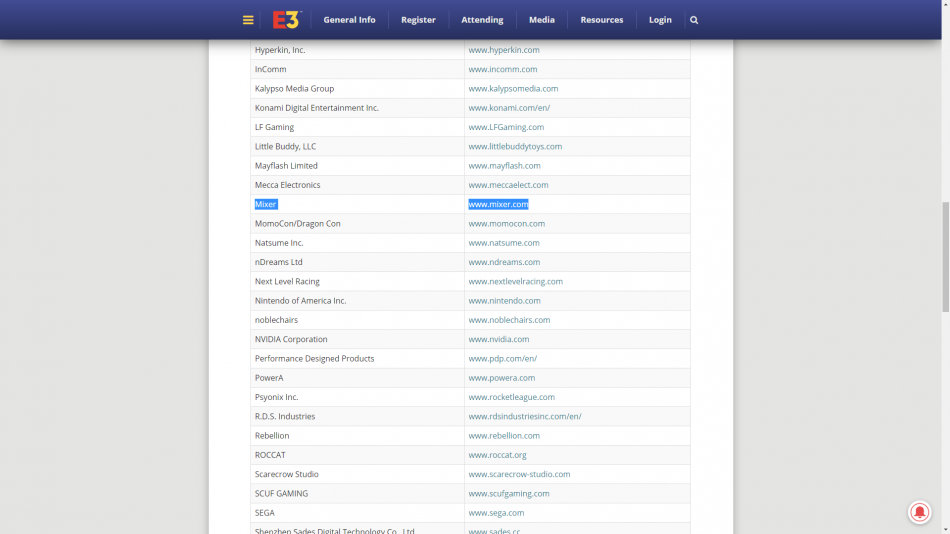This screenshot has width=950, height=534.
Task: Open the www.meccaelect.com link
Action: pos(508,185)
